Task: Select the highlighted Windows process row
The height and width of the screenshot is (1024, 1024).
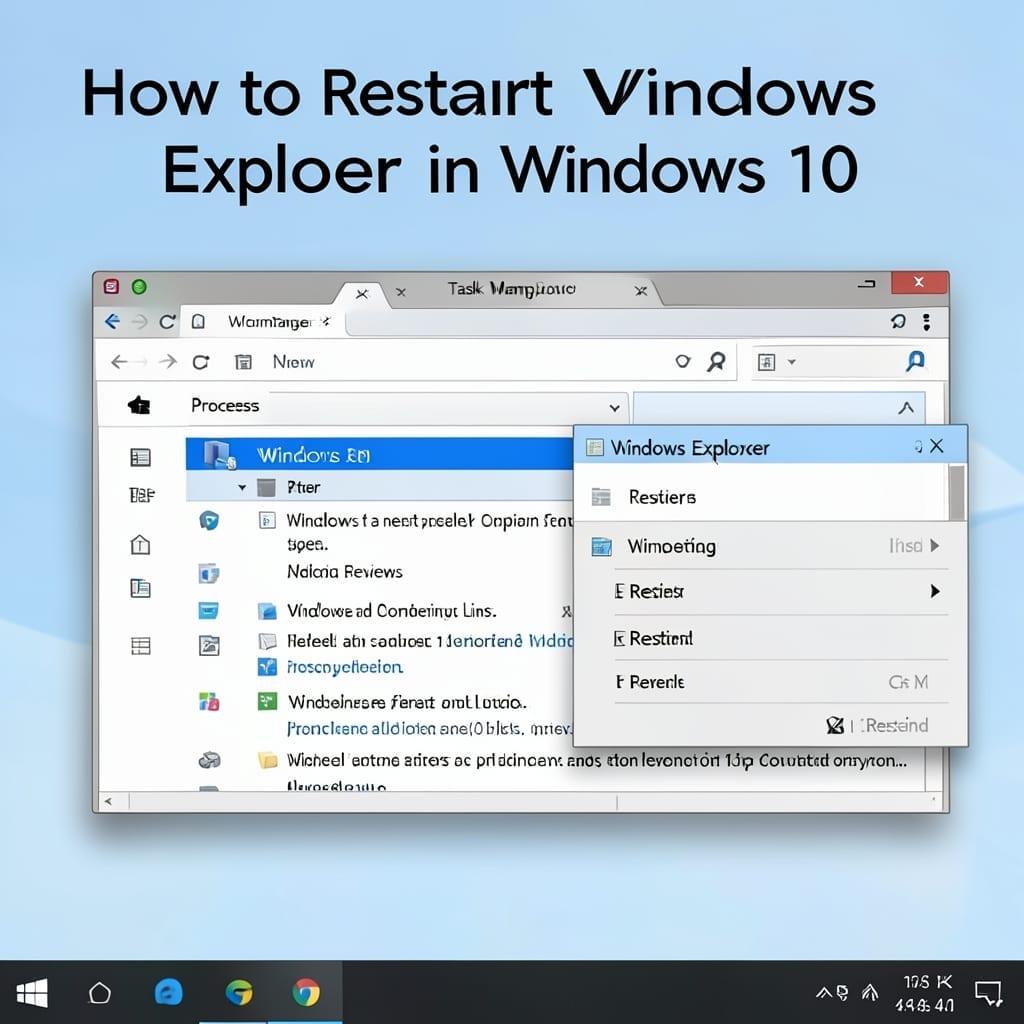Action: [379, 454]
